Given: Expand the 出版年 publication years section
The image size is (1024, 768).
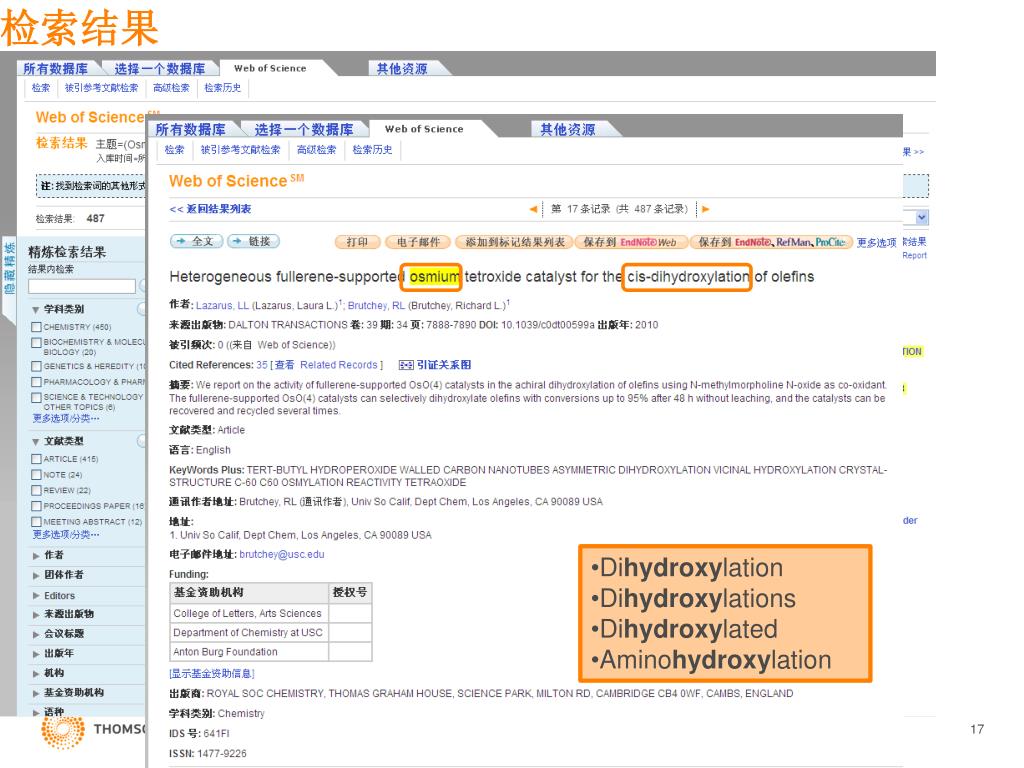Looking at the screenshot, I should [x=37, y=654].
